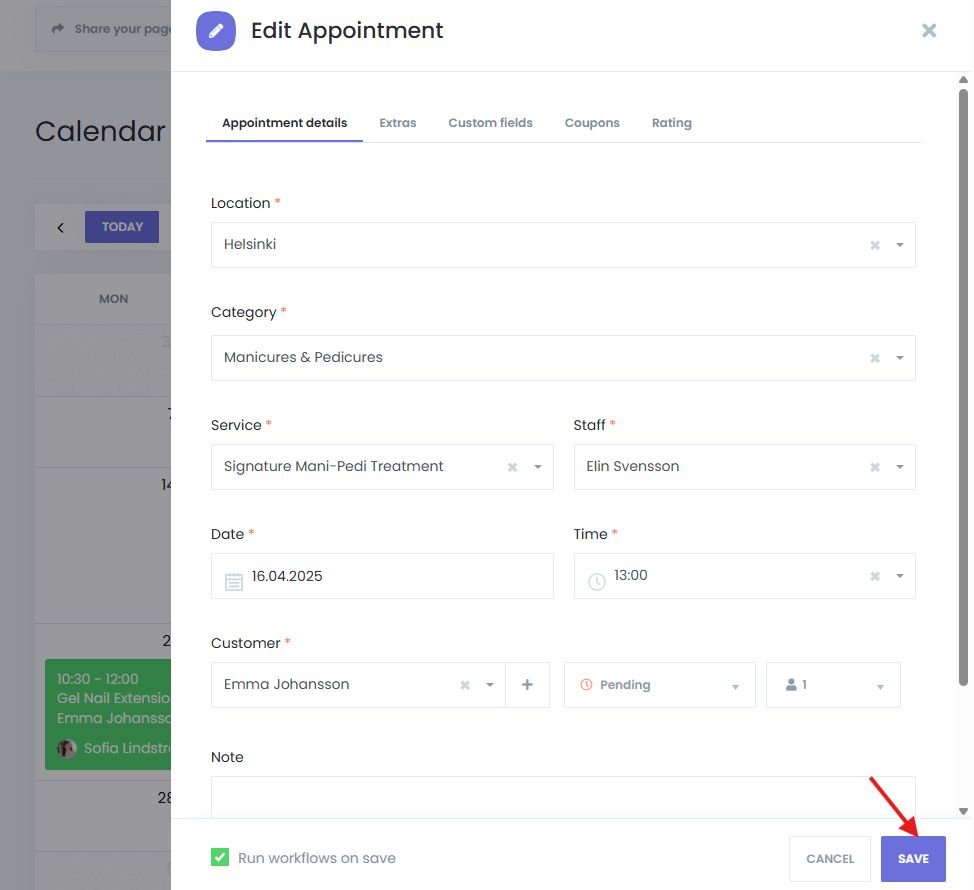Image resolution: width=974 pixels, height=890 pixels.
Task: Open the Custom fields tab
Action: pos(490,123)
